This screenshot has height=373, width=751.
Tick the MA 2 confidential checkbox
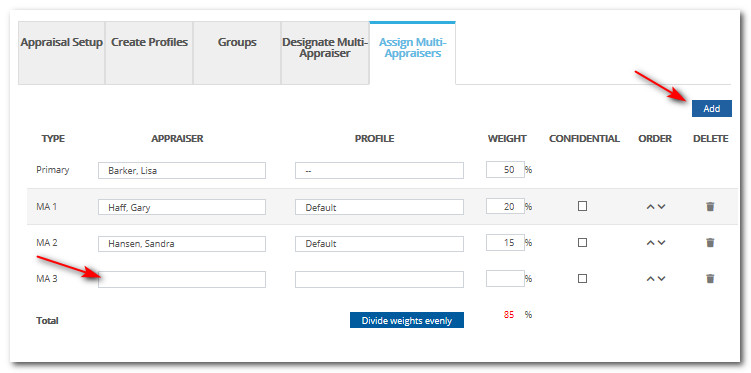pyautogui.click(x=582, y=243)
